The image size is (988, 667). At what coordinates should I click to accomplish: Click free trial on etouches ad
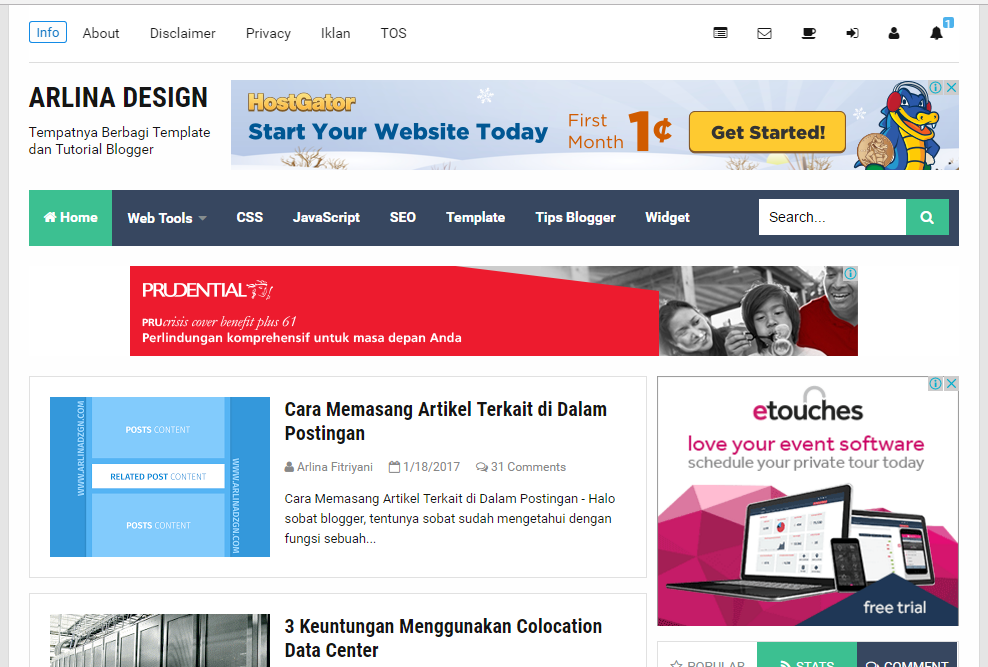(895, 607)
